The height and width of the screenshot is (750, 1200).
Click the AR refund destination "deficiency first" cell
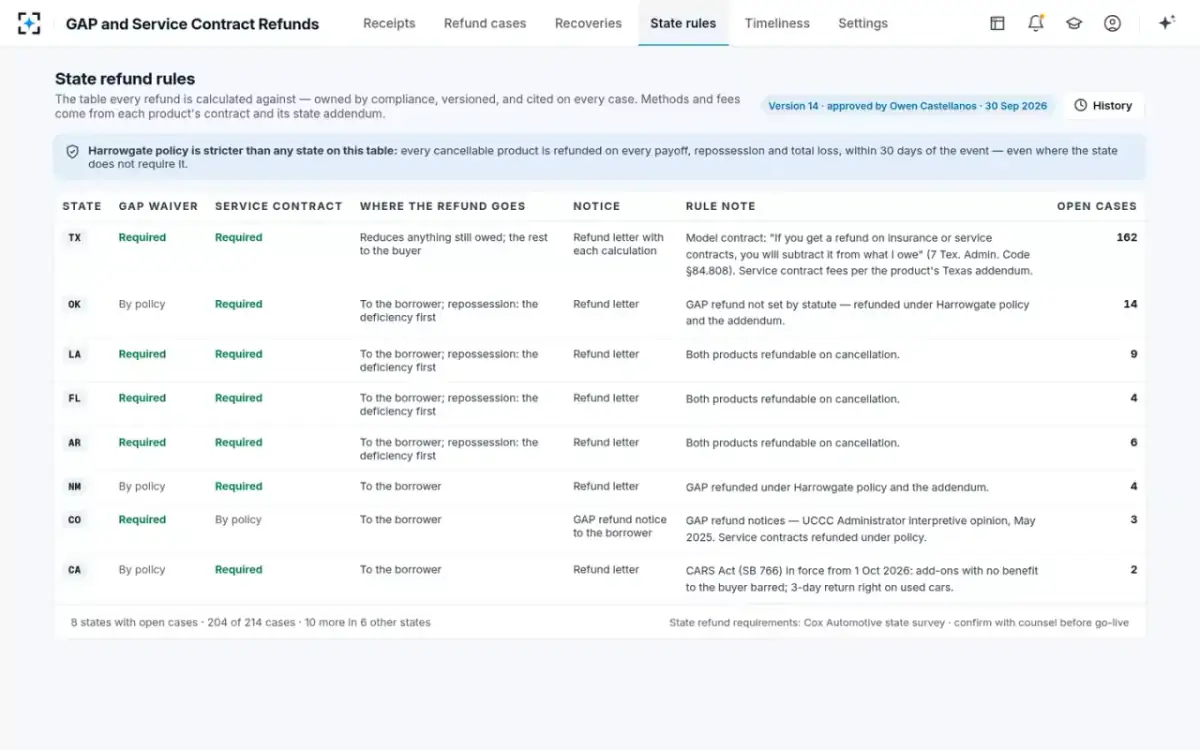(449, 448)
